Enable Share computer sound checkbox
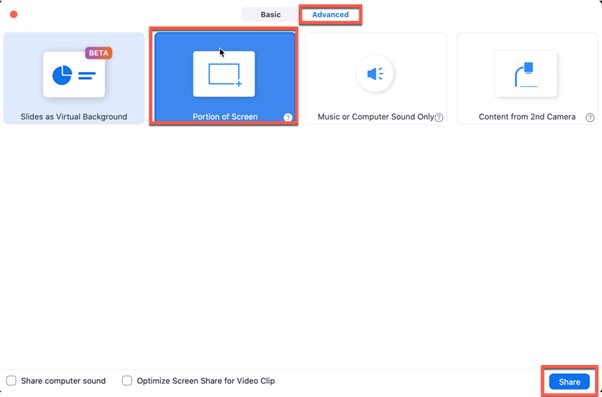 tap(12, 380)
